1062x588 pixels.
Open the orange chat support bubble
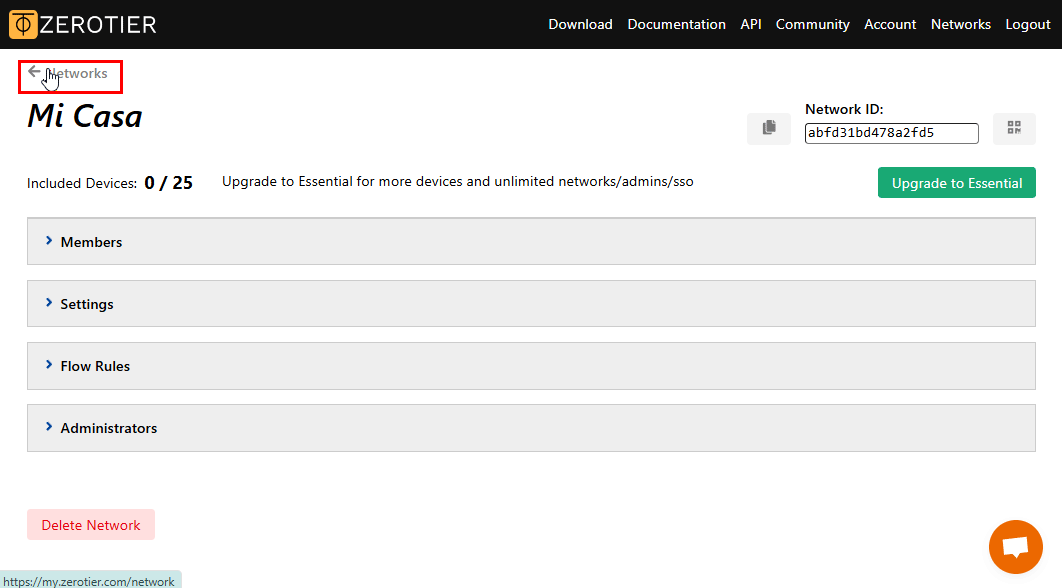tap(1015, 547)
